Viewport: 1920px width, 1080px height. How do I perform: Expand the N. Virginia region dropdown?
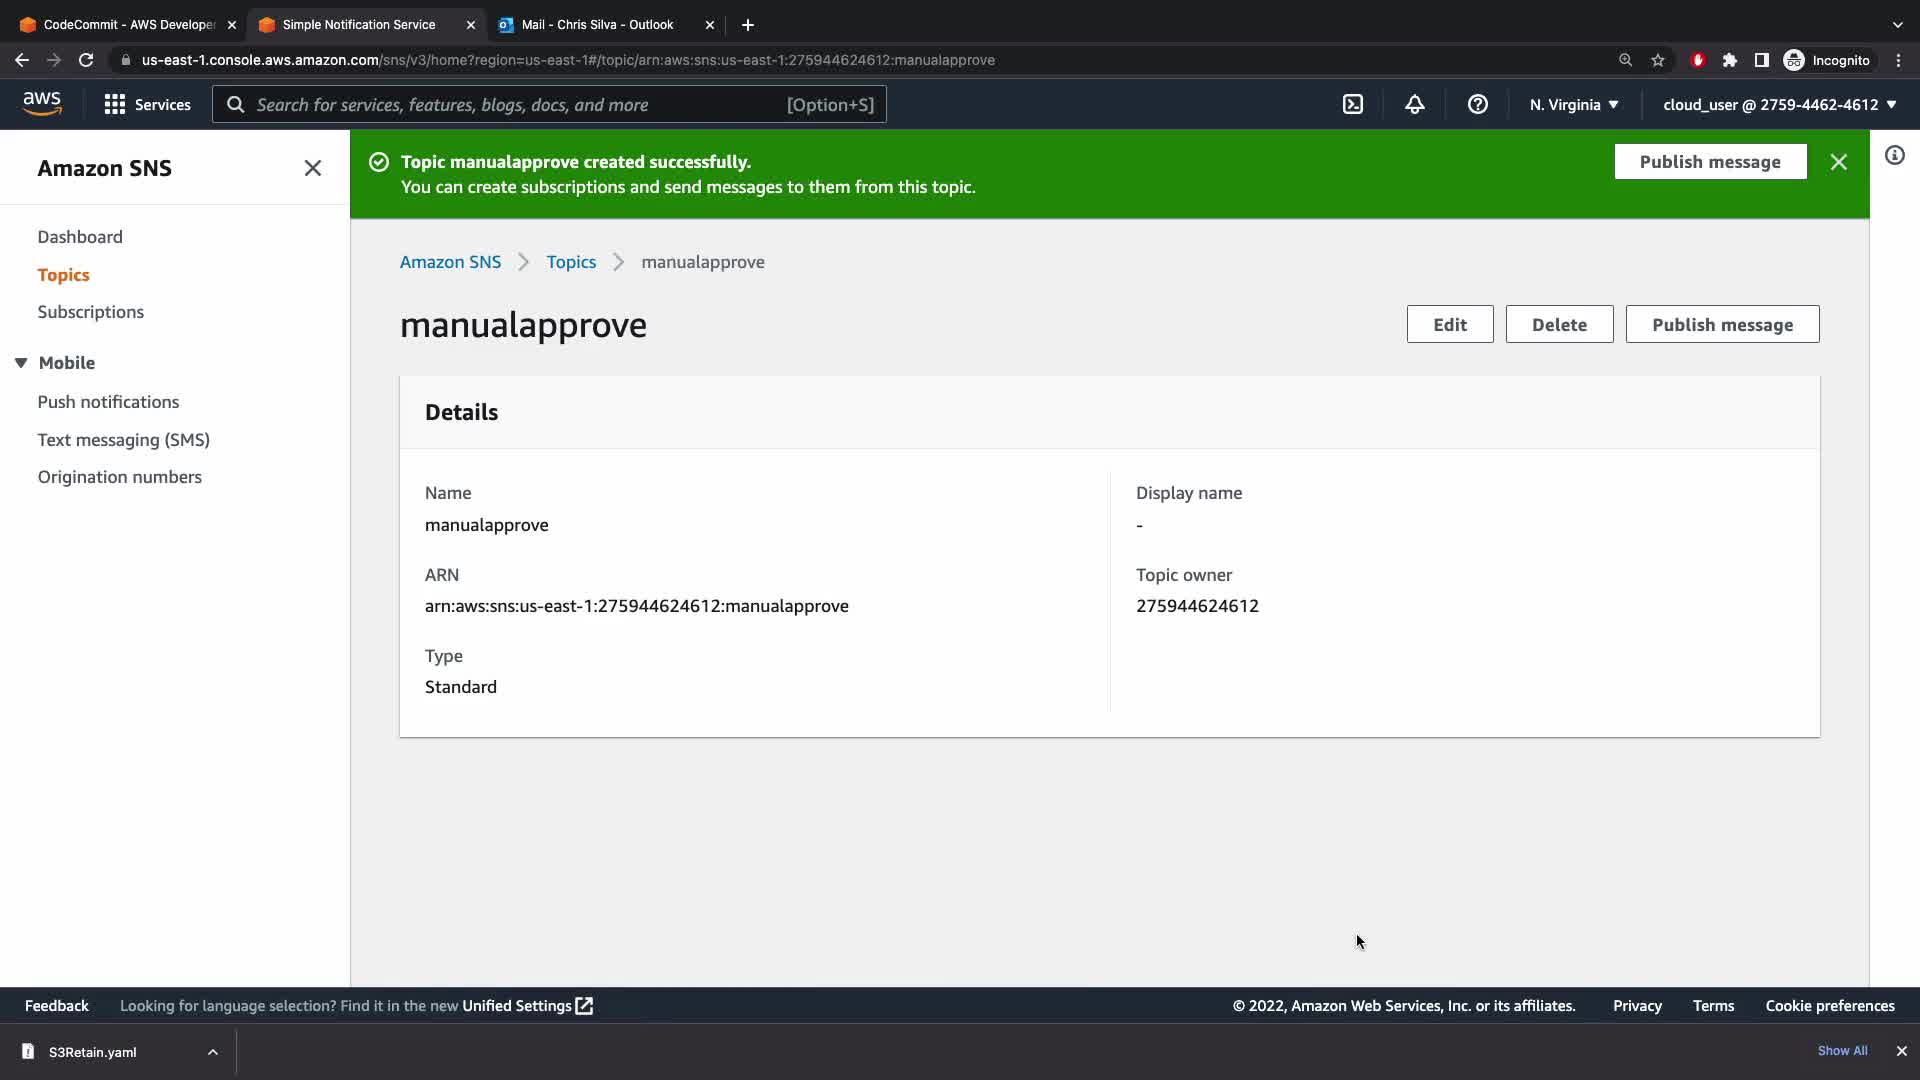pos(1573,104)
